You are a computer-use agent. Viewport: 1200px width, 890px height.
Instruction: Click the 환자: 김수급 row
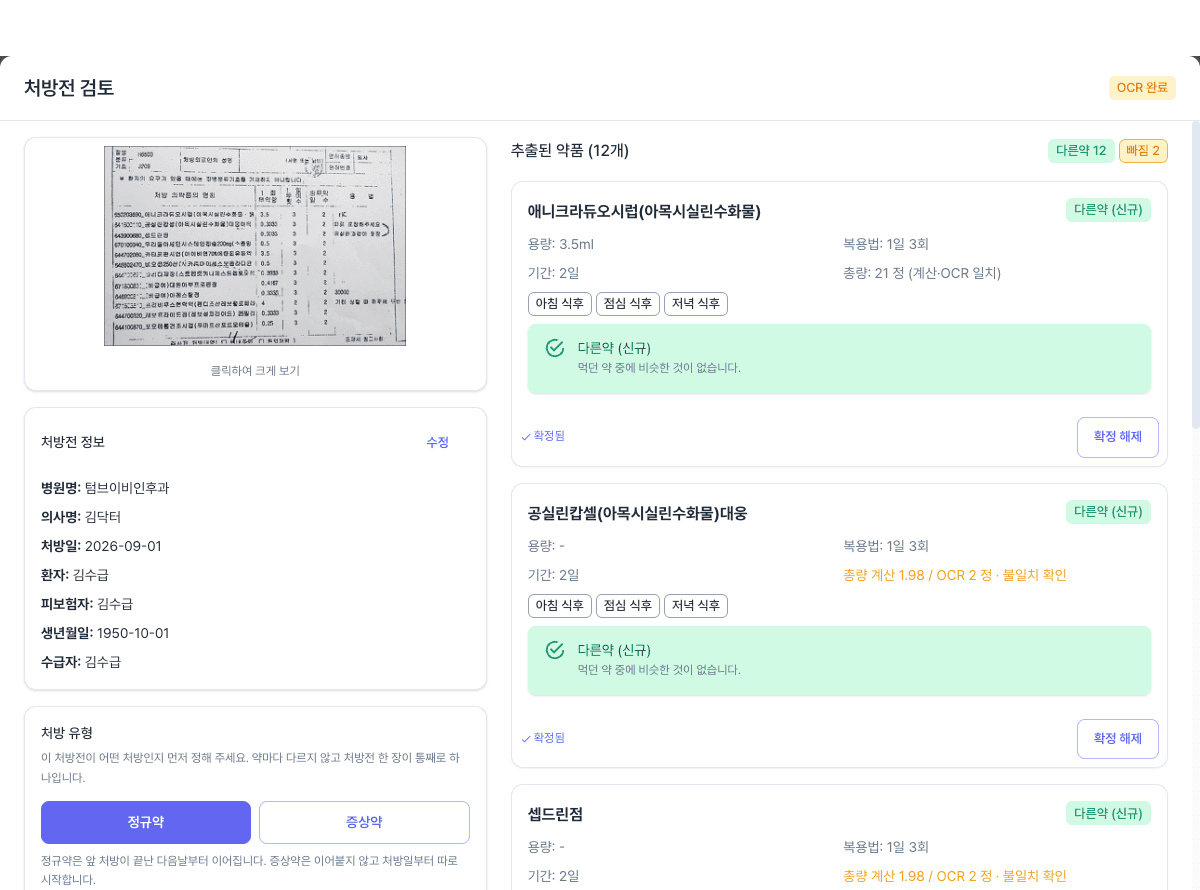[75, 575]
